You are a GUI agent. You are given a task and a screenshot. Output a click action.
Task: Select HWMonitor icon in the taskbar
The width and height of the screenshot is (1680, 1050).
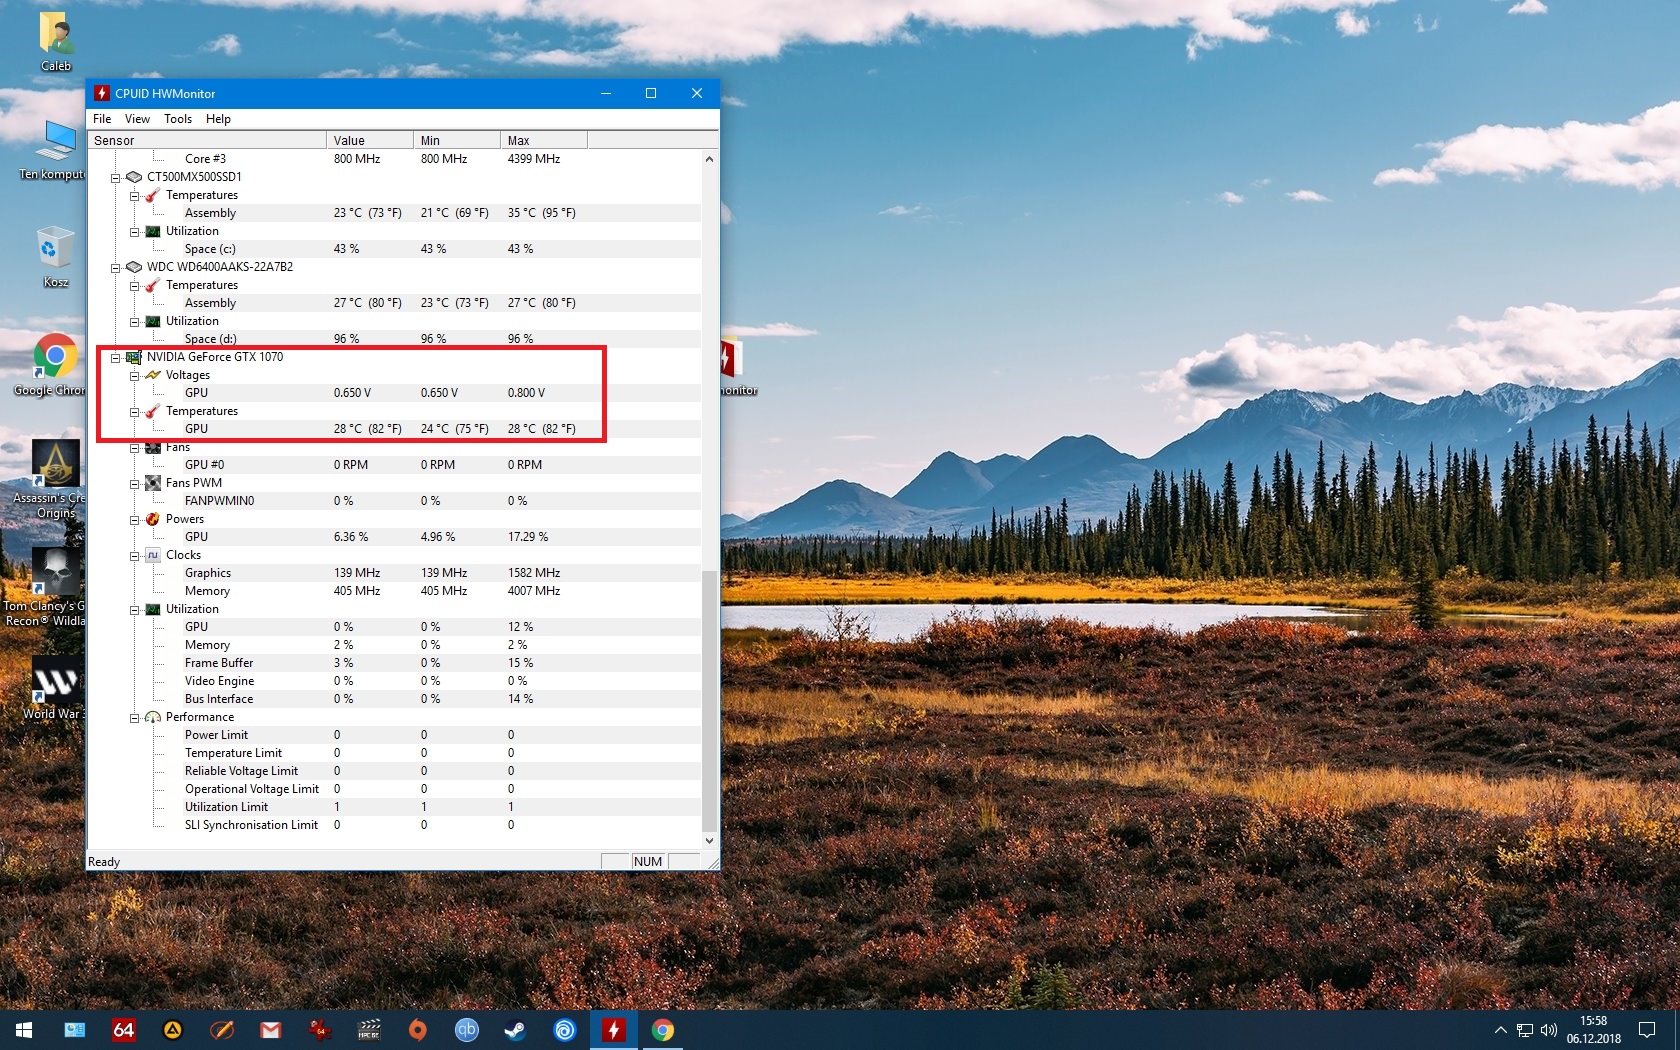[x=613, y=1030]
